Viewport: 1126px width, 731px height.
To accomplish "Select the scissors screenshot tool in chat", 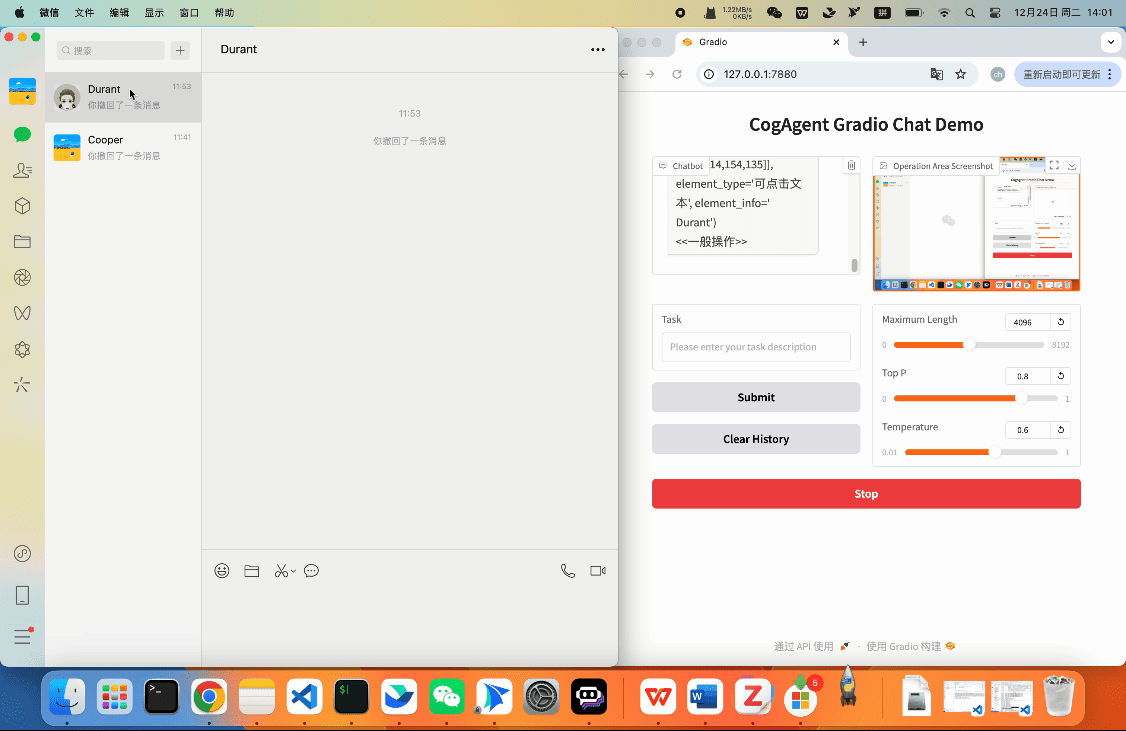I will tap(281, 571).
